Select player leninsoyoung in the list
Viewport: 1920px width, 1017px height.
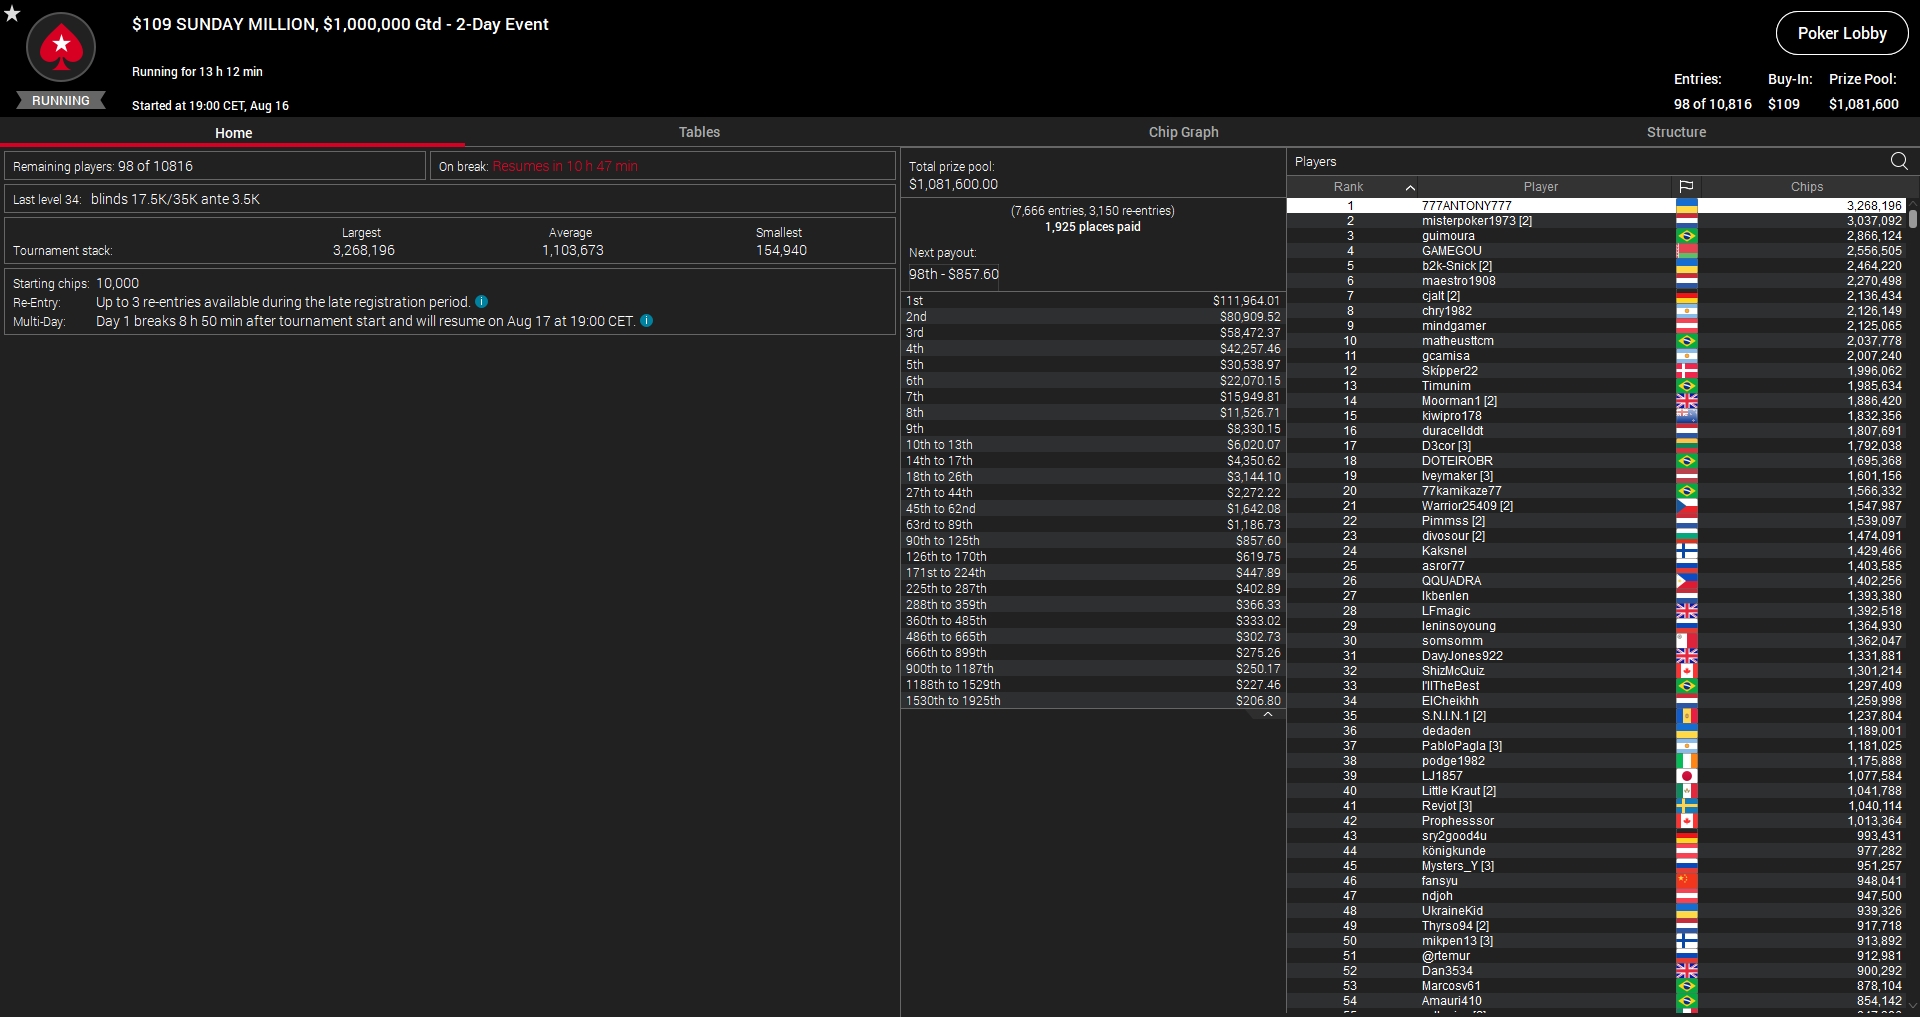point(1596,626)
